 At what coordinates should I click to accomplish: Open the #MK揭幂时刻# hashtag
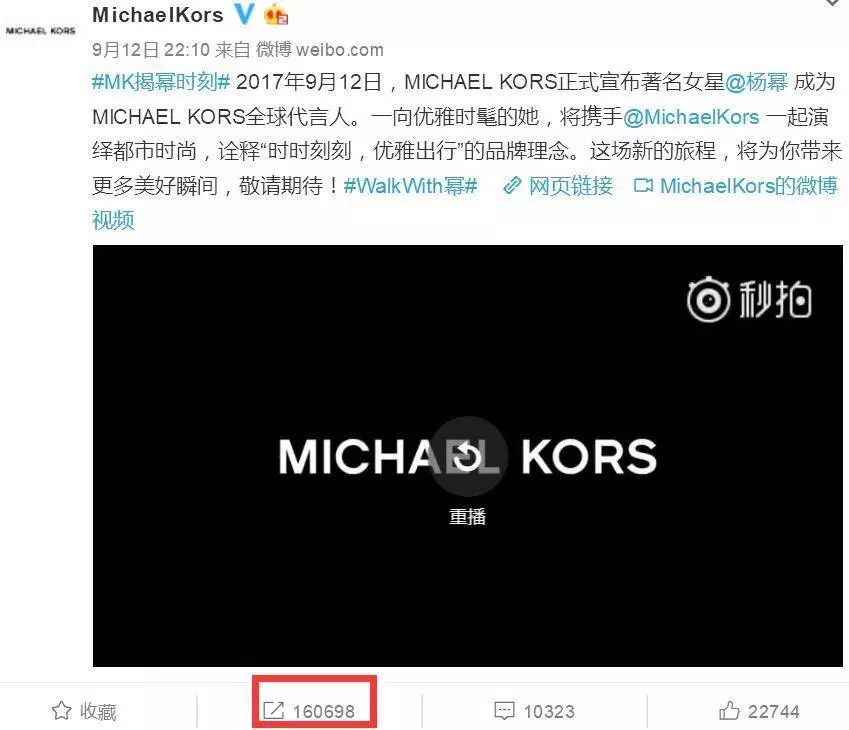pos(161,82)
